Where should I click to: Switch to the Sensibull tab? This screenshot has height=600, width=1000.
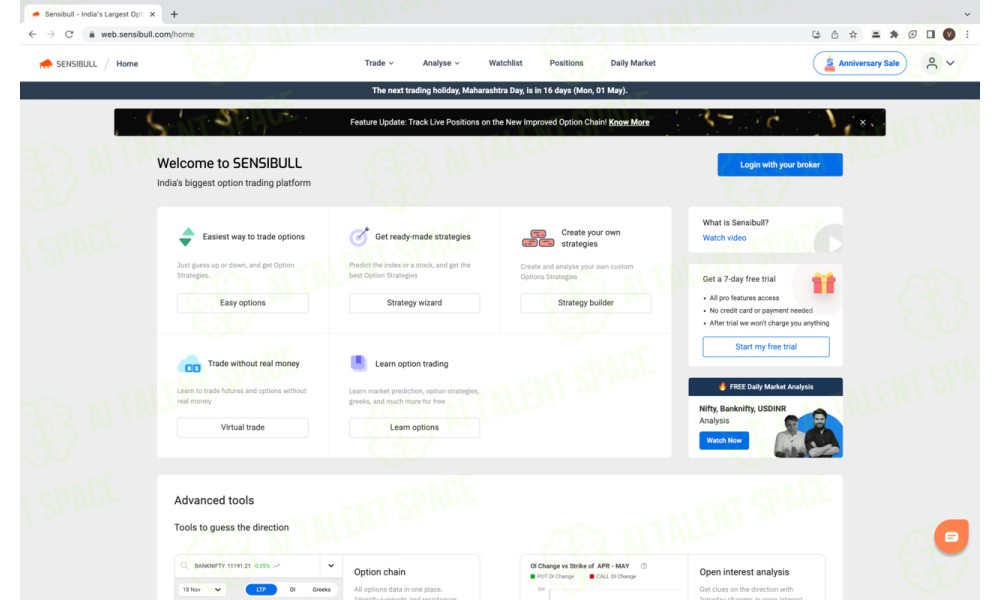click(x=94, y=14)
